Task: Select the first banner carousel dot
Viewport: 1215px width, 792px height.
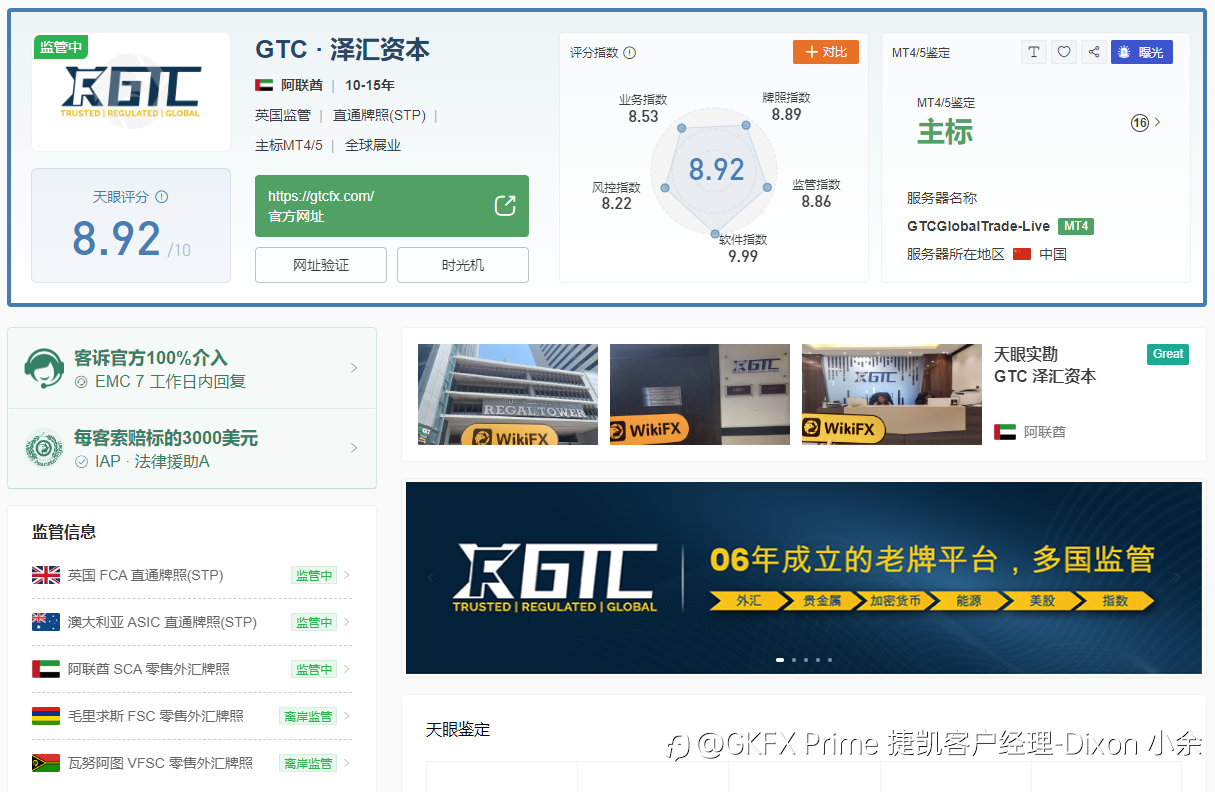Action: pos(780,660)
